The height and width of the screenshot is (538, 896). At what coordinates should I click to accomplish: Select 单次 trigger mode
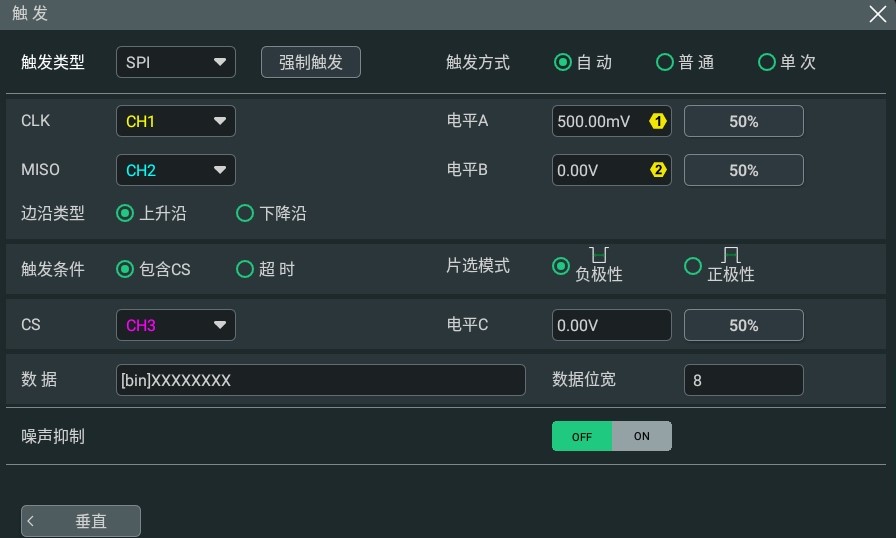click(787, 62)
